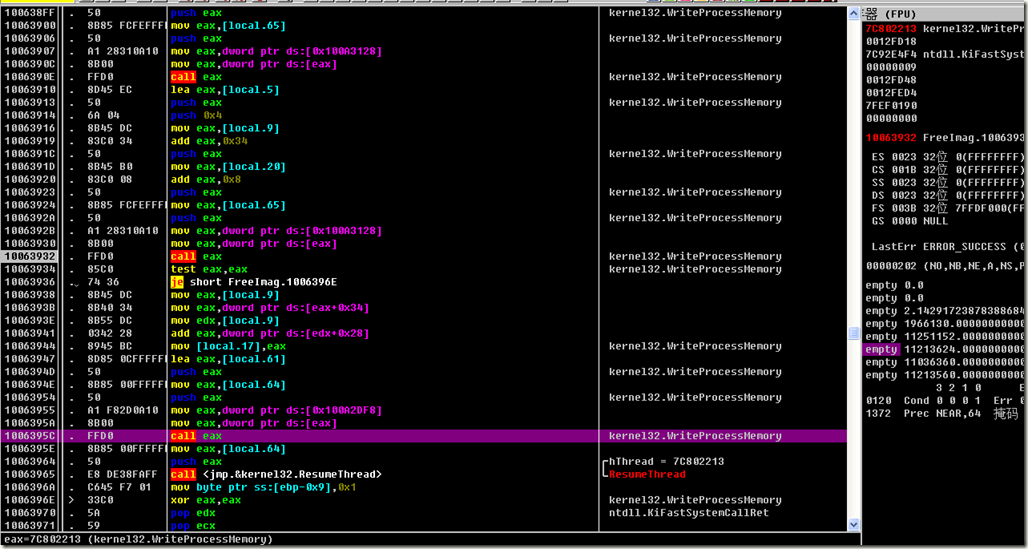This screenshot has width=1028, height=549.
Task: Click the disassembly vertical scroll thumb
Action: pyautogui.click(x=854, y=333)
